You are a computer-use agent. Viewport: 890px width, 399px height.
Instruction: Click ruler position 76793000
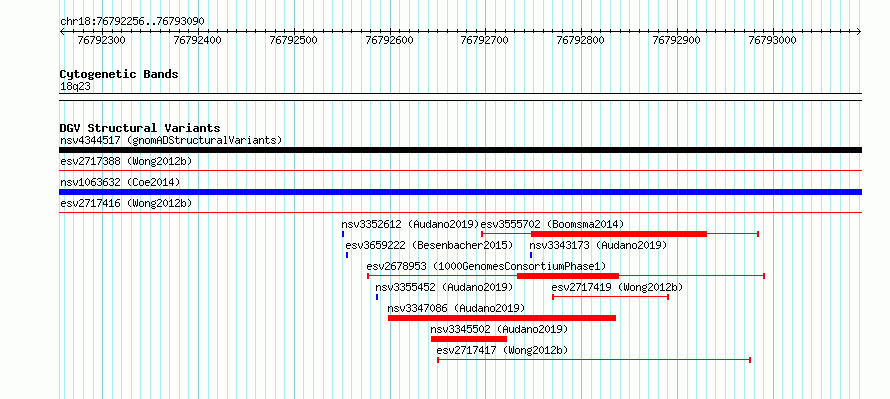pos(773,40)
